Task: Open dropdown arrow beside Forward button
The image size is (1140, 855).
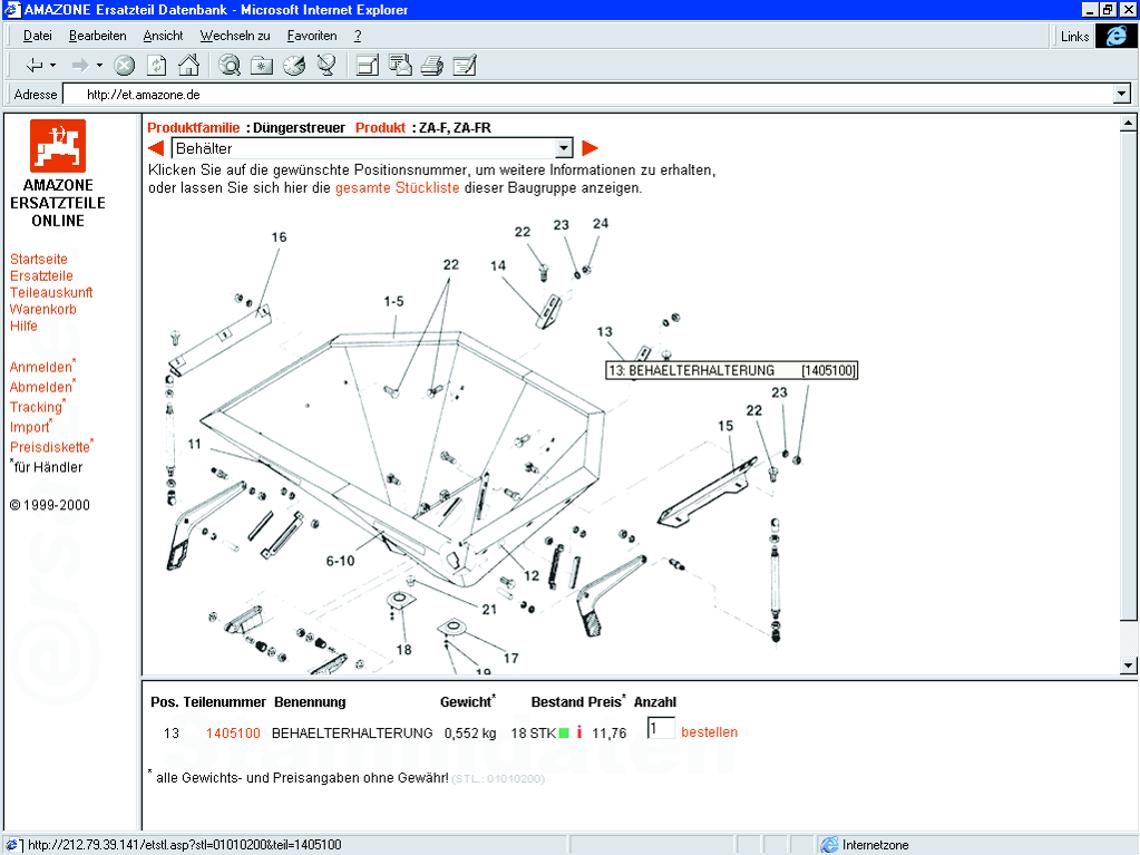Action: pos(100,65)
